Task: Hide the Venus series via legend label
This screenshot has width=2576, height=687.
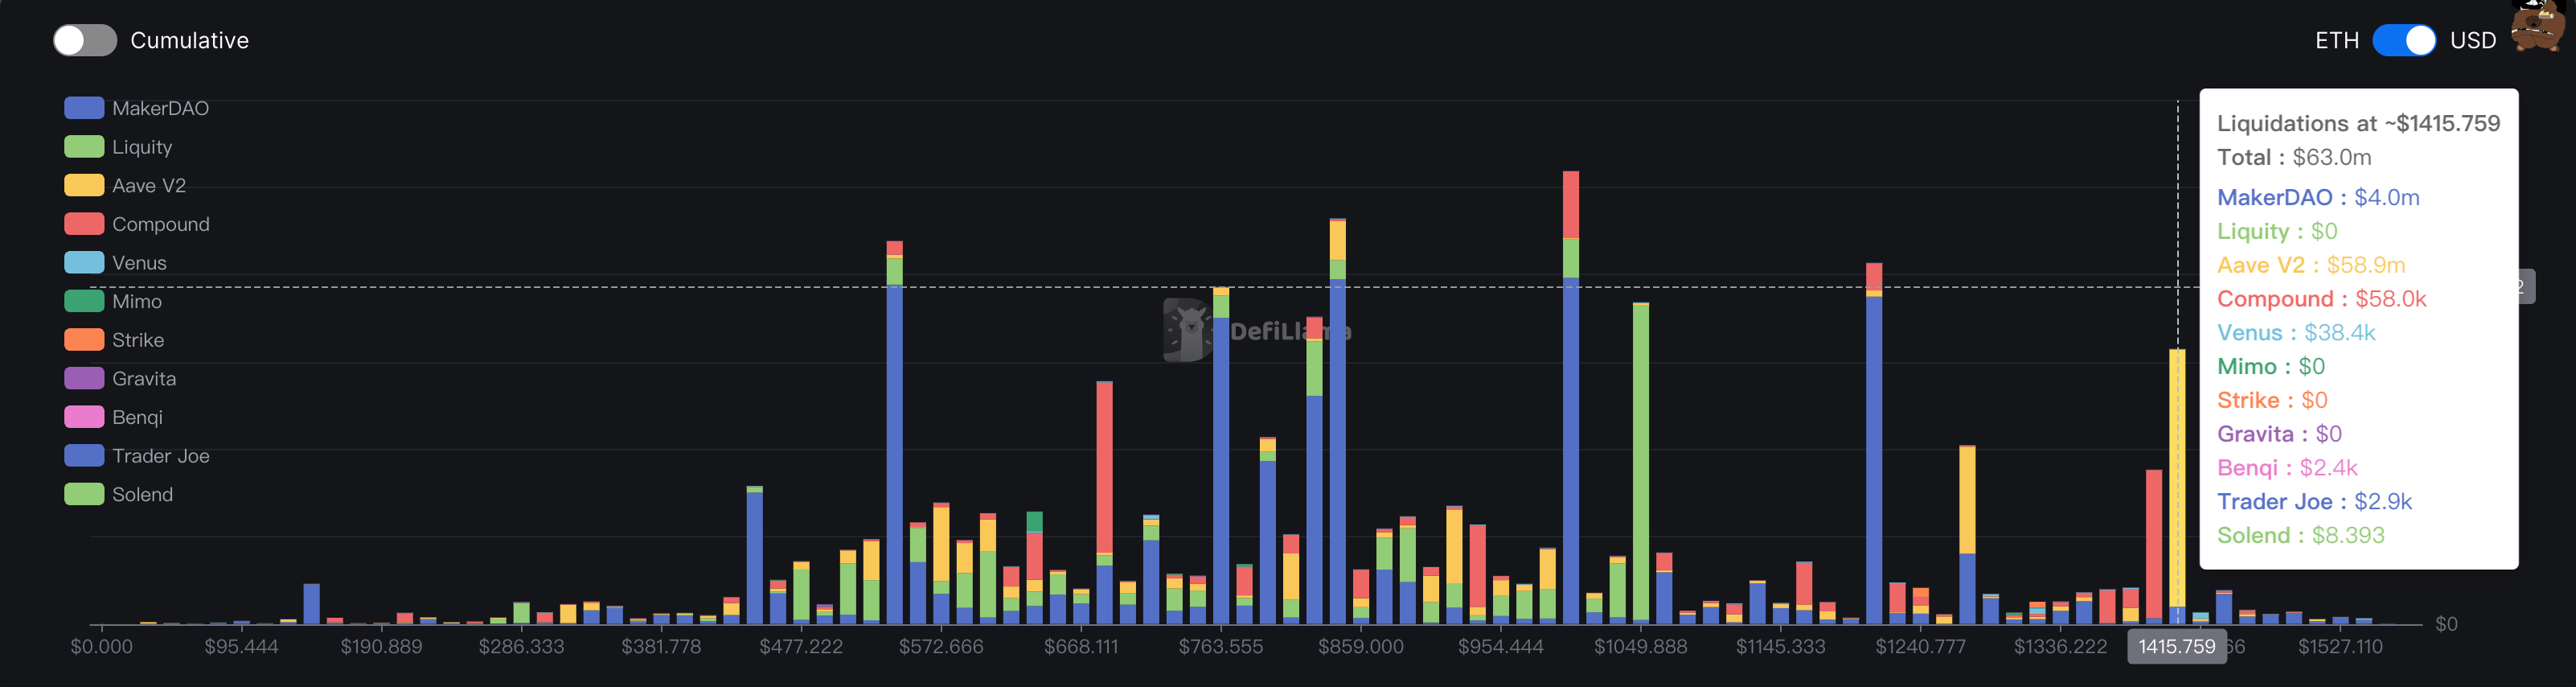Action: point(139,263)
